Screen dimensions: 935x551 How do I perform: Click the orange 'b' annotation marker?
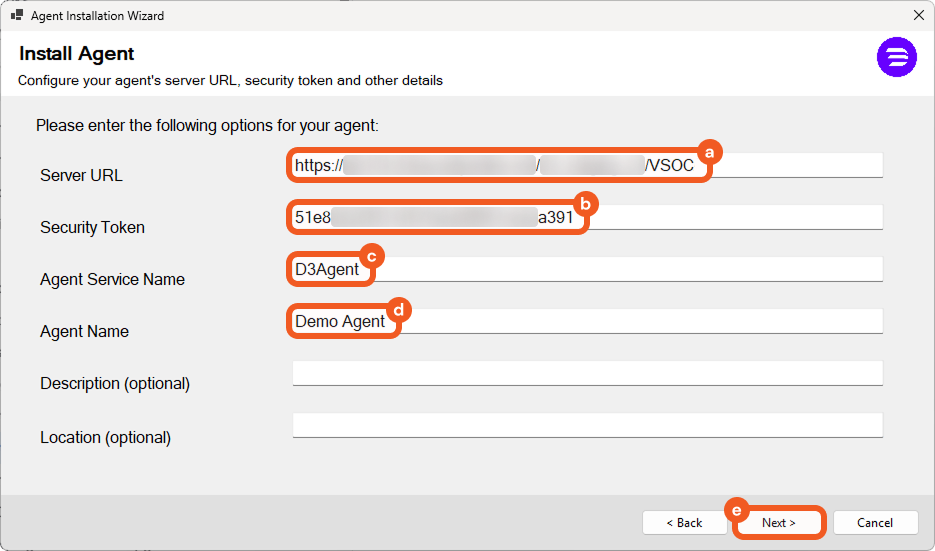(586, 204)
